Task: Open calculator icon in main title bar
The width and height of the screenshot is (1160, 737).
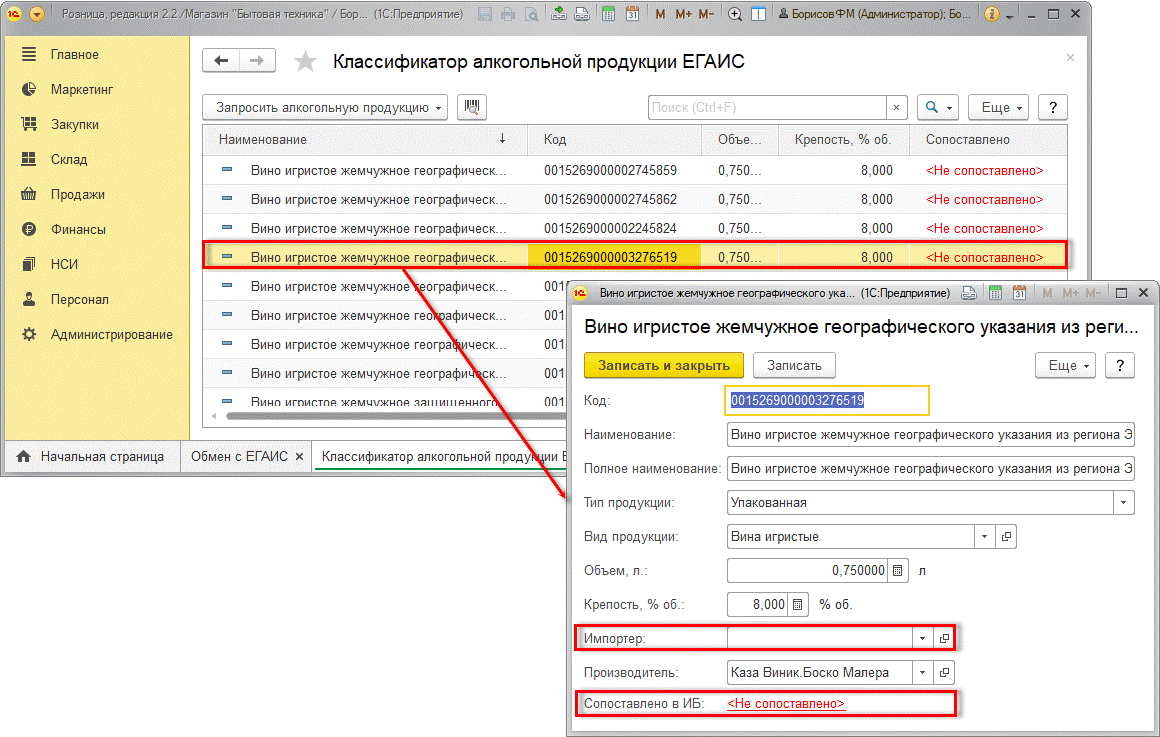Action: coord(608,14)
